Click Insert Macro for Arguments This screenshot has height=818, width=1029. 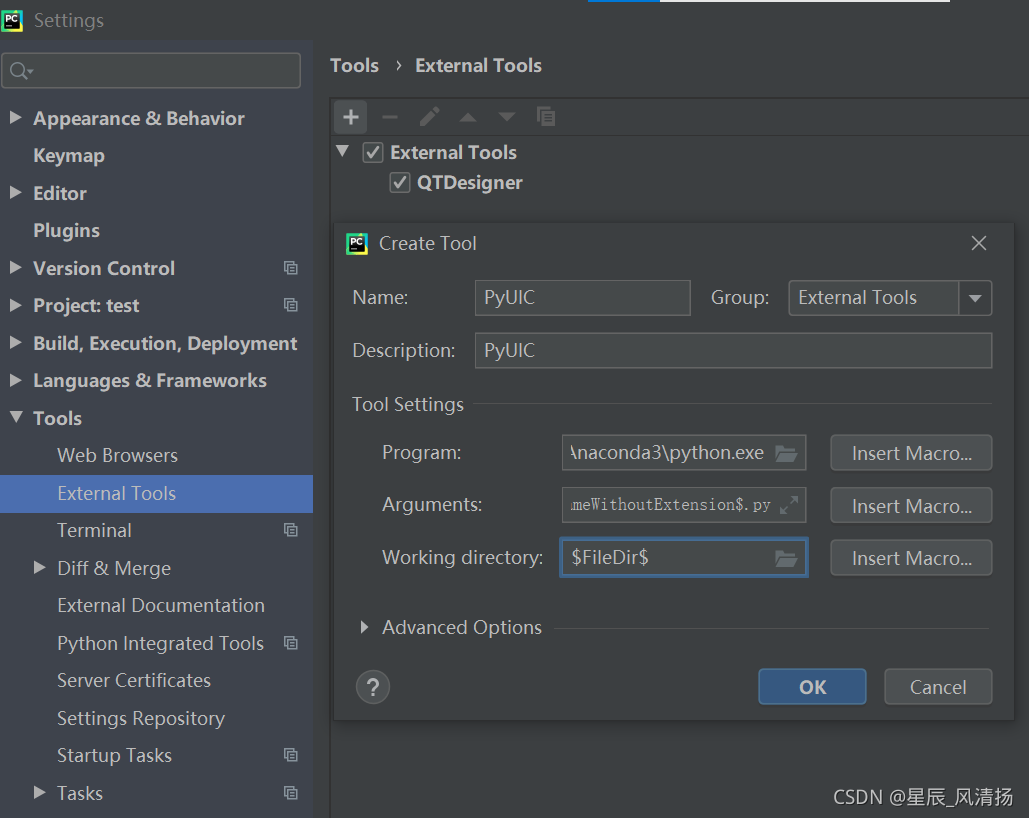pyautogui.click(x=912, y=506)
